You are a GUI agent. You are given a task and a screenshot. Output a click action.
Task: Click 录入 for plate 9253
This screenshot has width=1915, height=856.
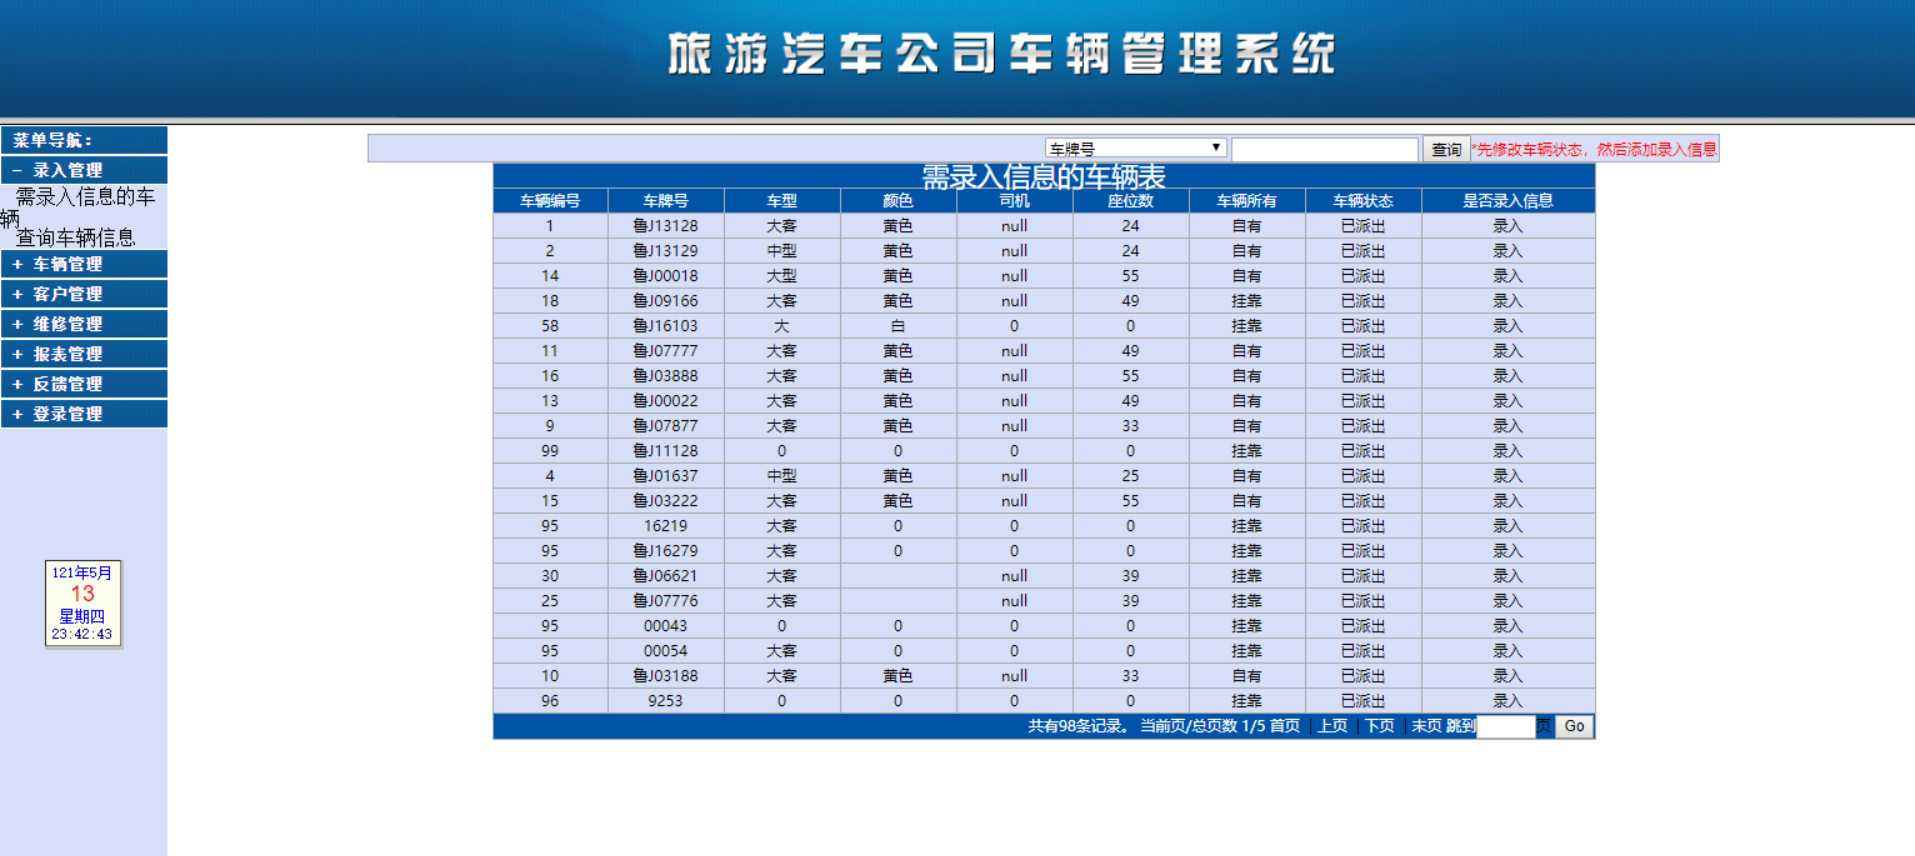pyautogui.click(x=1507, y=701)
